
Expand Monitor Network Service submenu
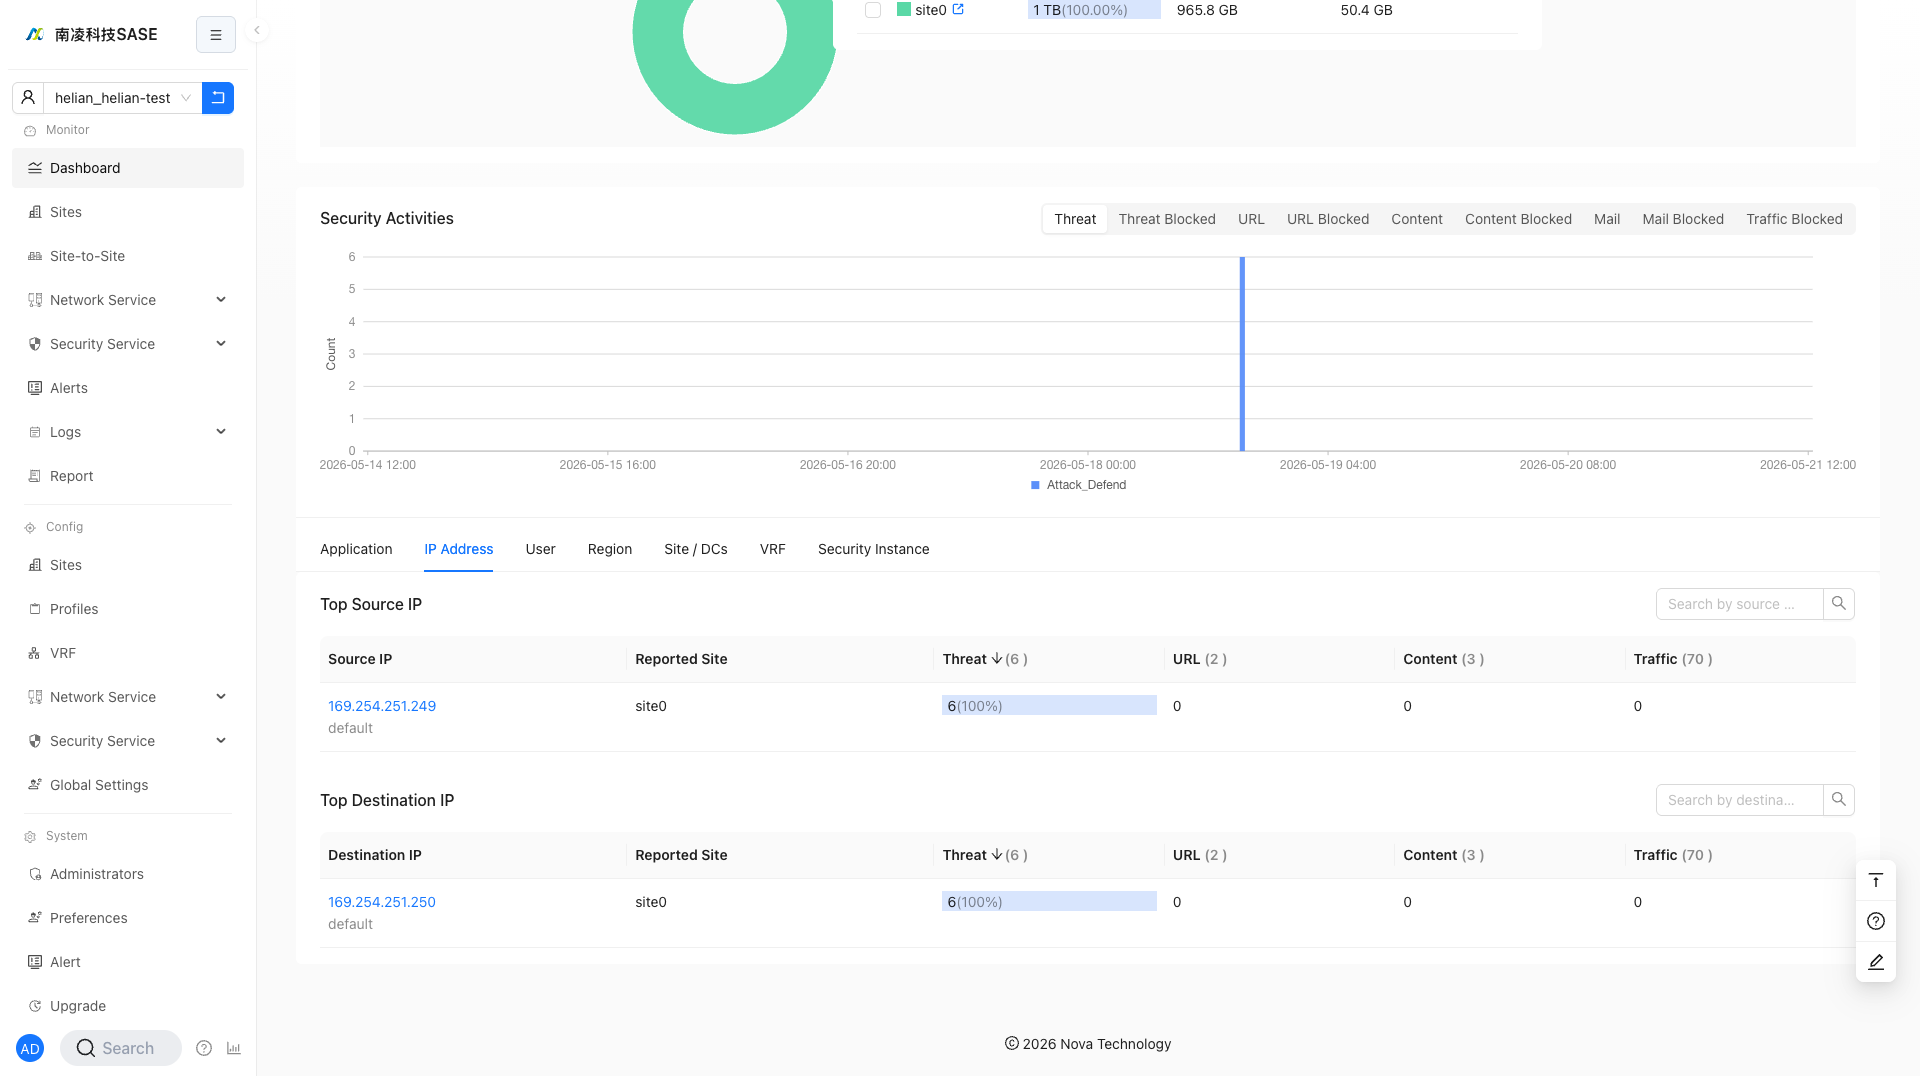point(128,300)
